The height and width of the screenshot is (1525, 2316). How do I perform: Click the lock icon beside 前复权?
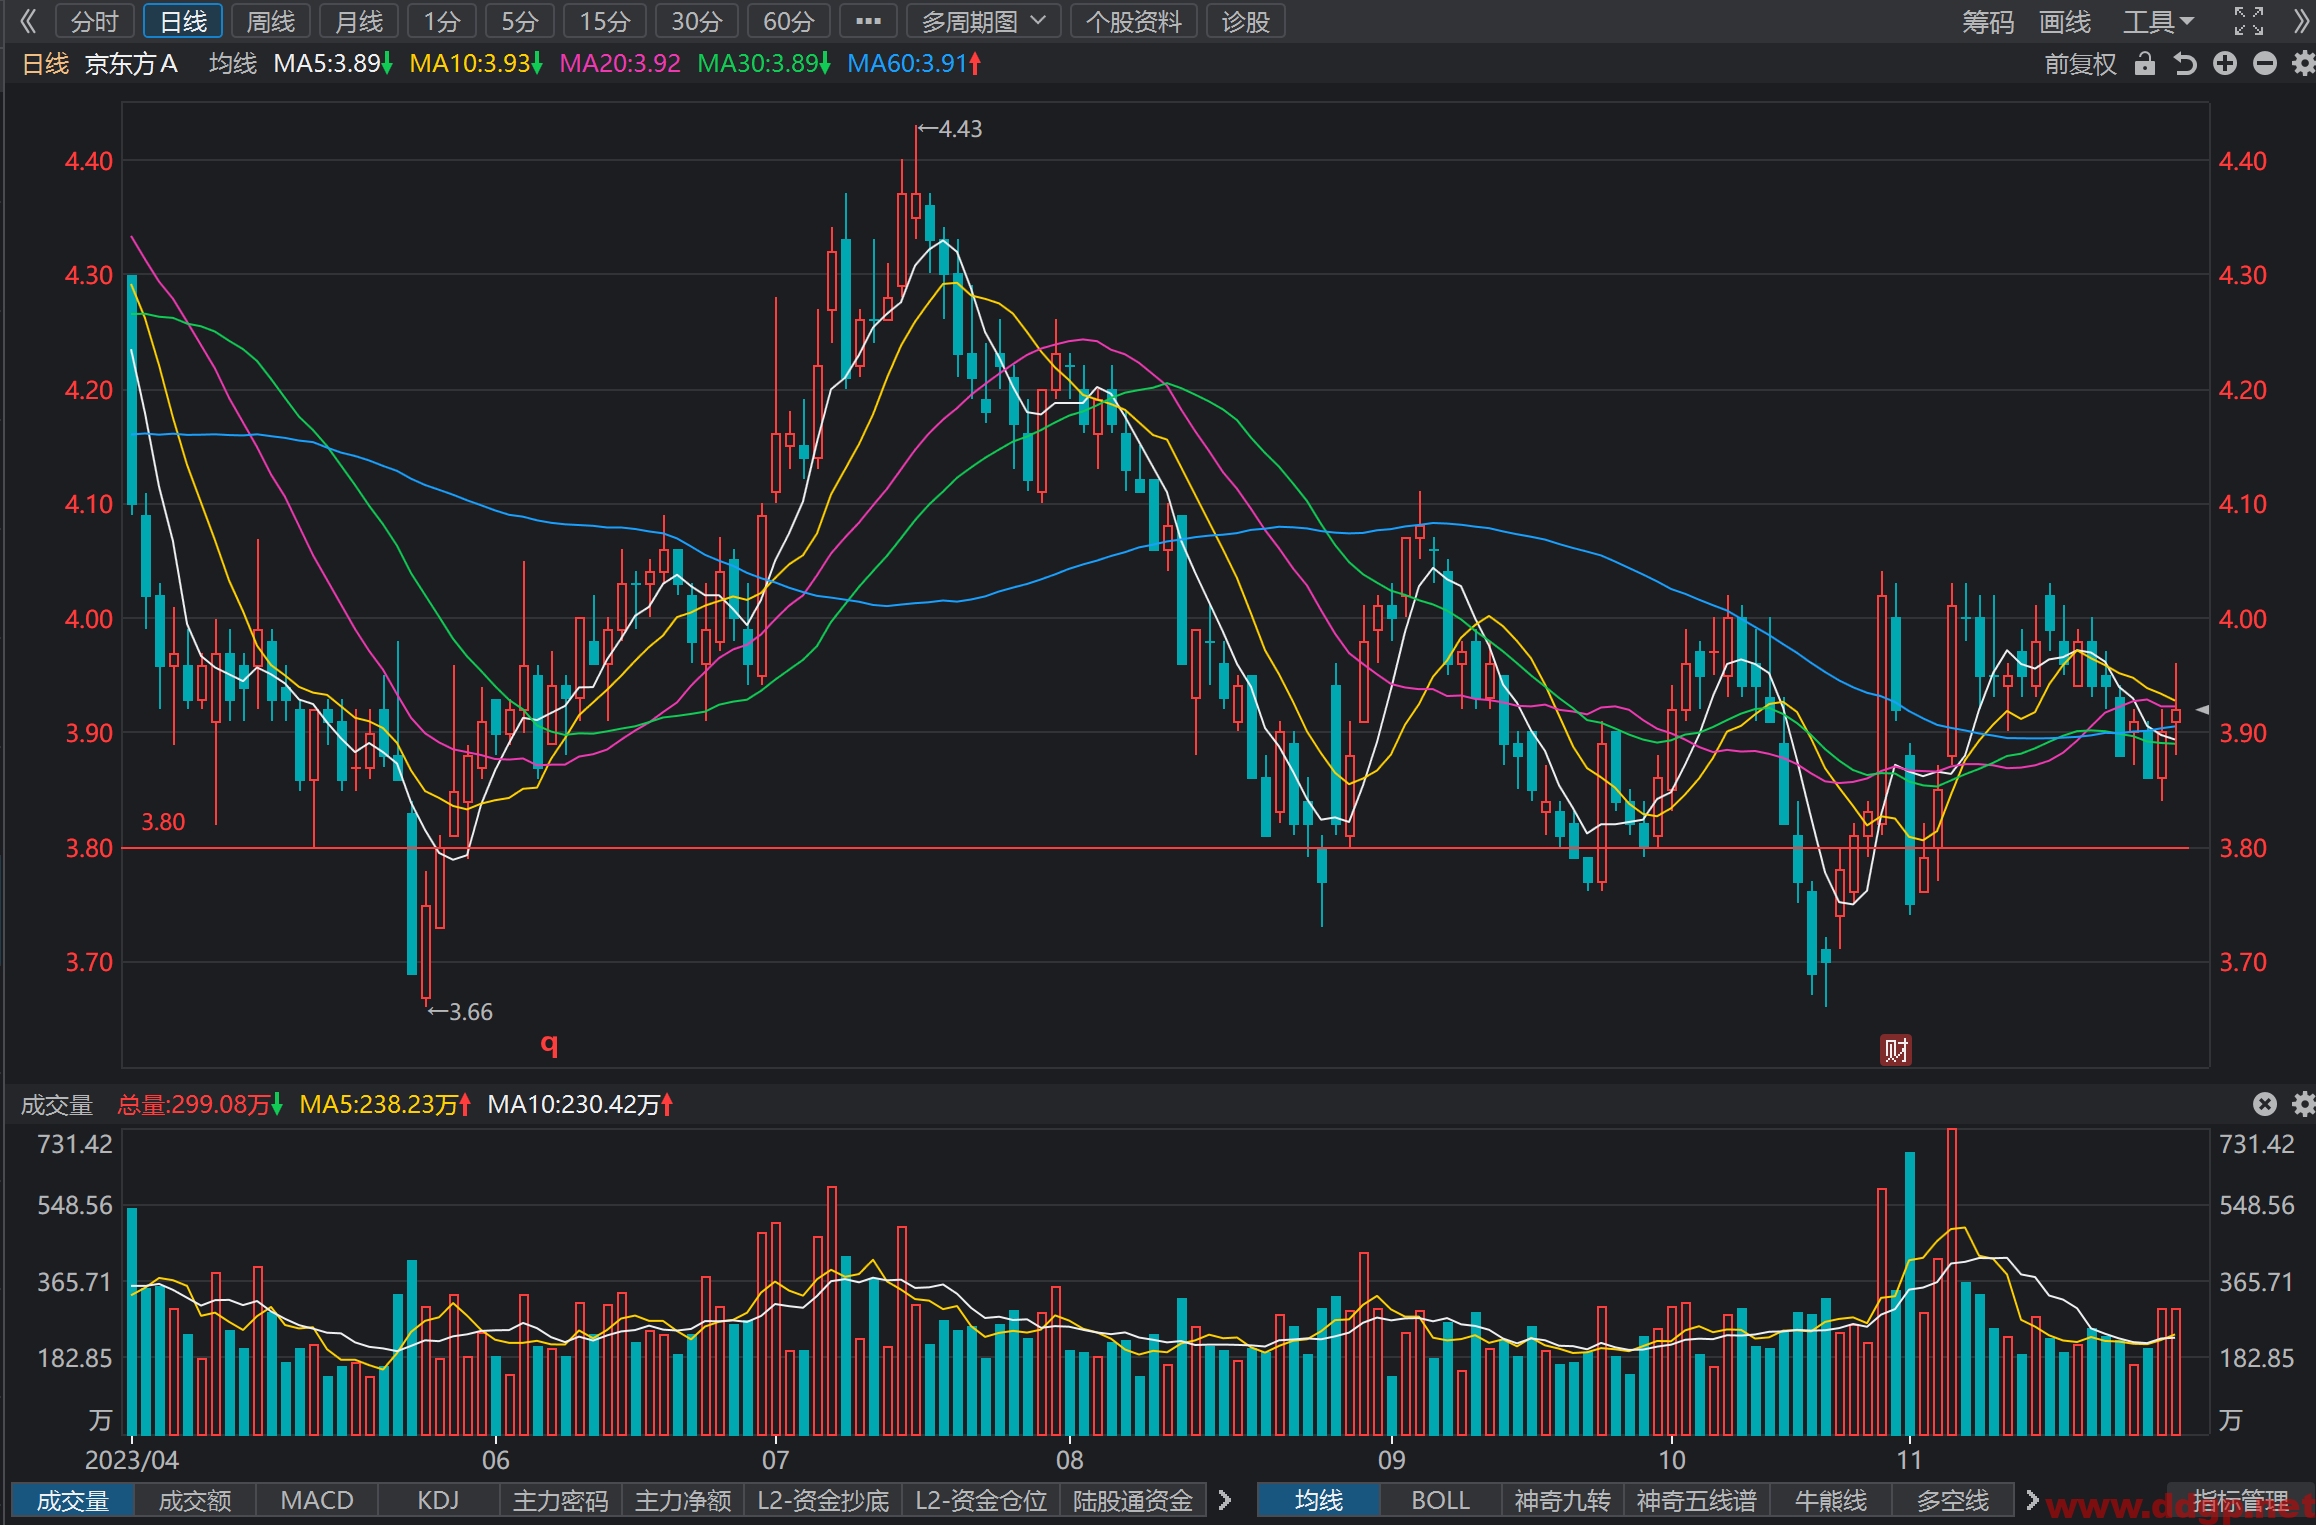(2144, 64)
